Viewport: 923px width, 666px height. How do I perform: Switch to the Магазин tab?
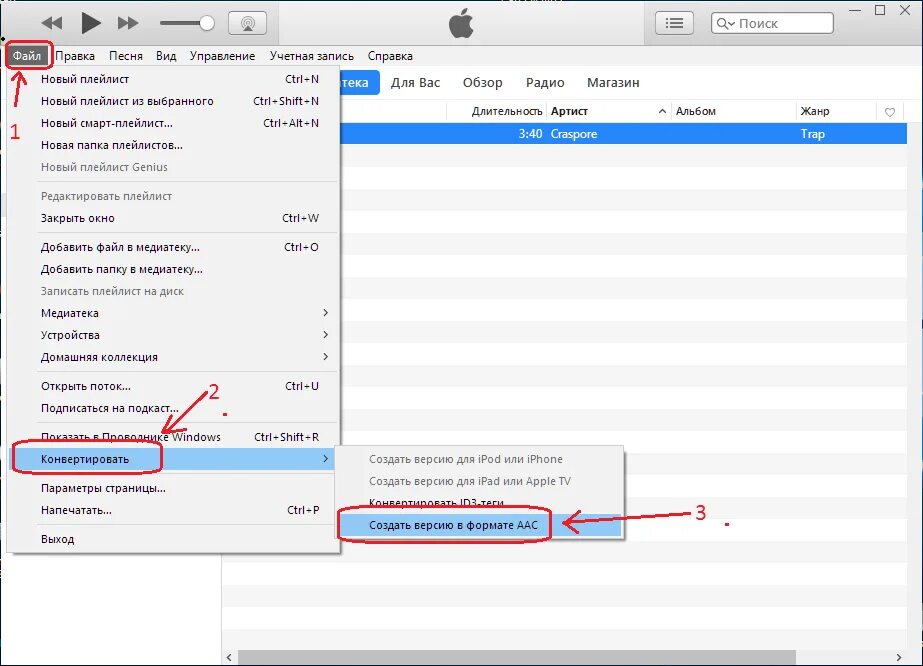click(613, 82)
